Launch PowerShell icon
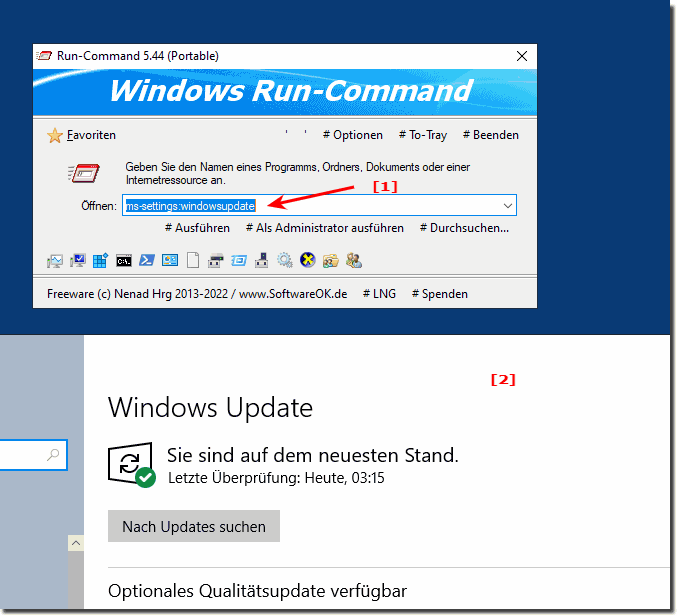 pos(147,260)
